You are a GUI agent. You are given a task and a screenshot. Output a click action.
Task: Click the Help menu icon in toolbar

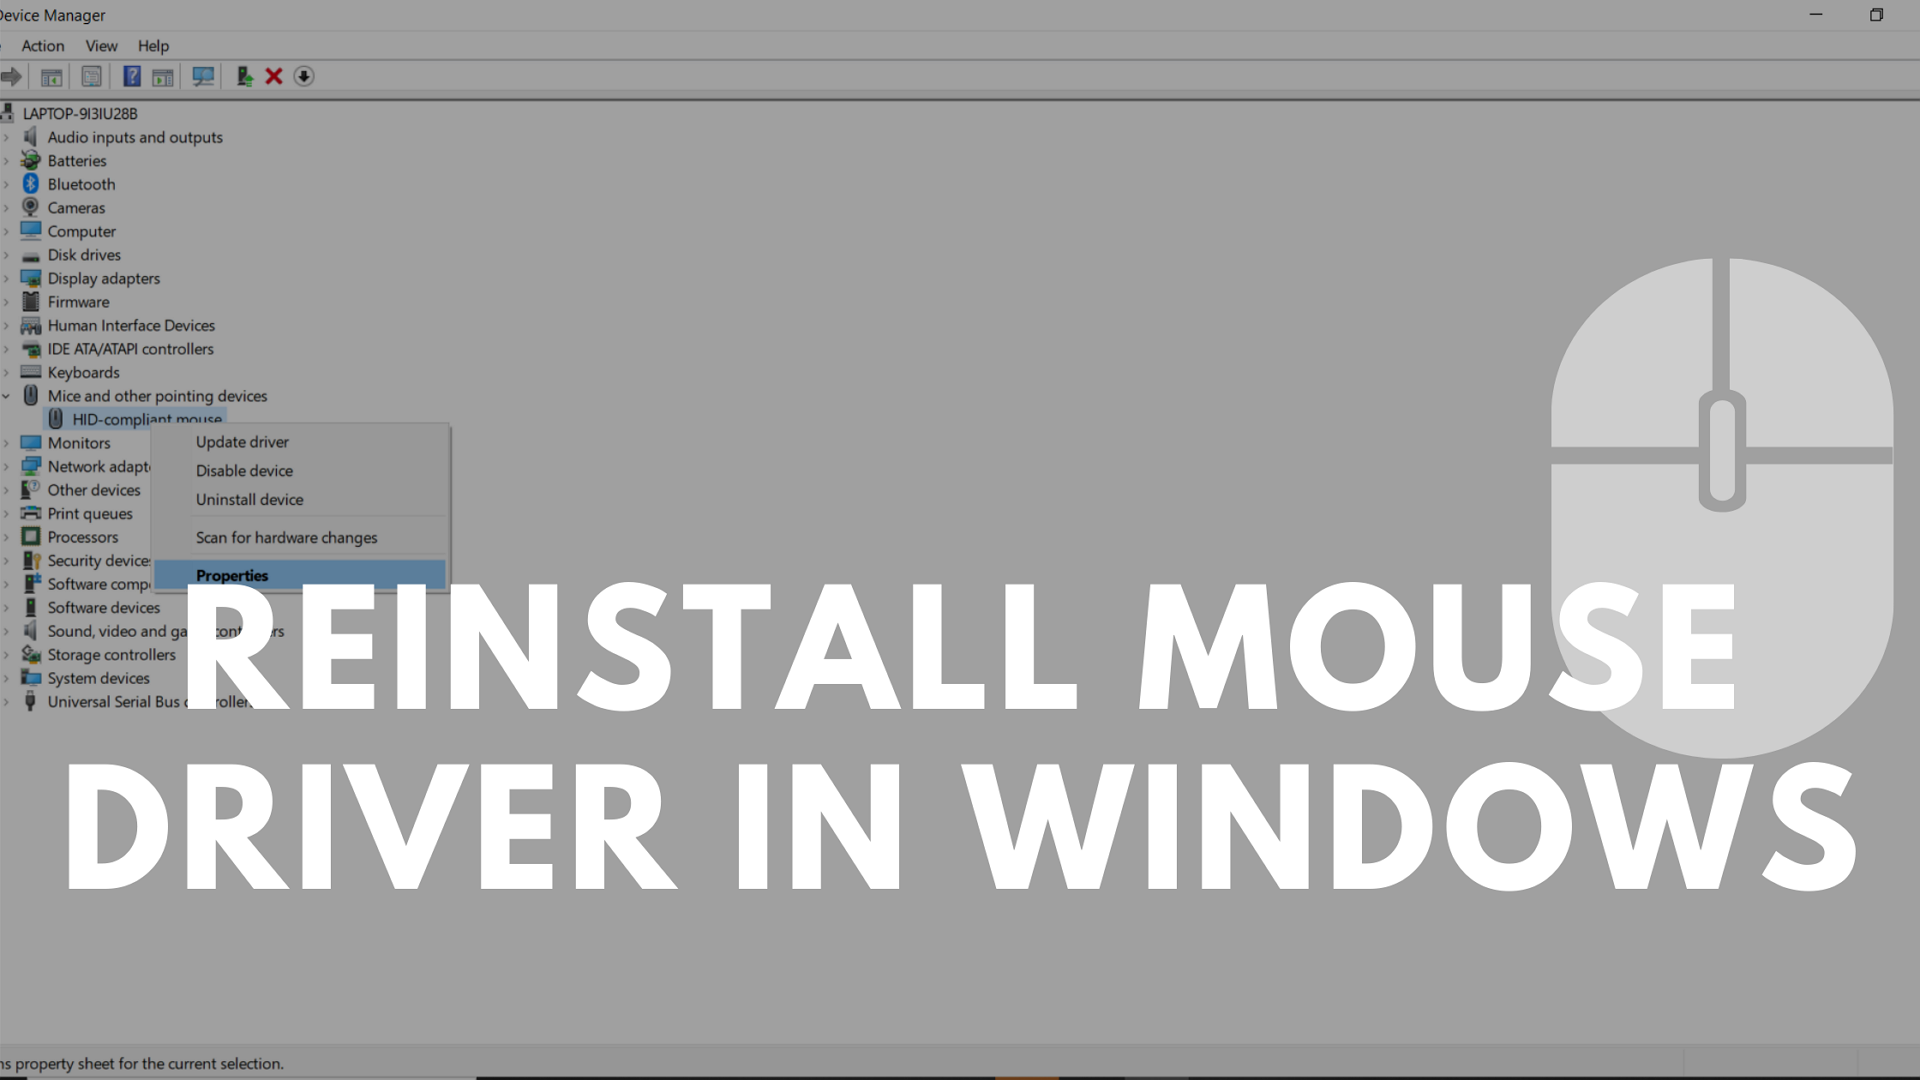coord(131,75)
